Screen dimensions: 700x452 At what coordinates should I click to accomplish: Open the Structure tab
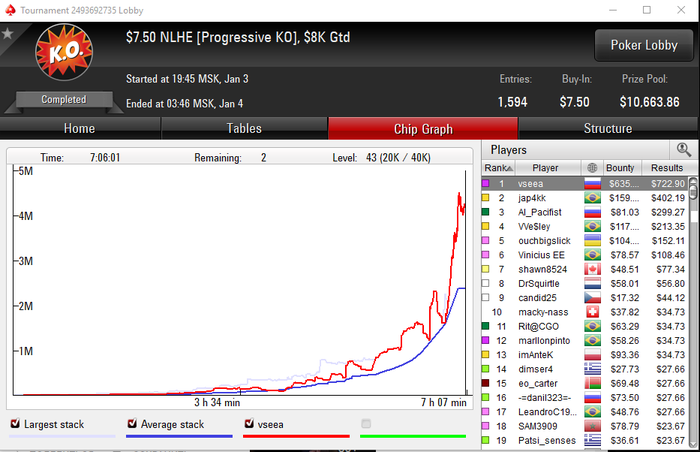pos(608,129)
